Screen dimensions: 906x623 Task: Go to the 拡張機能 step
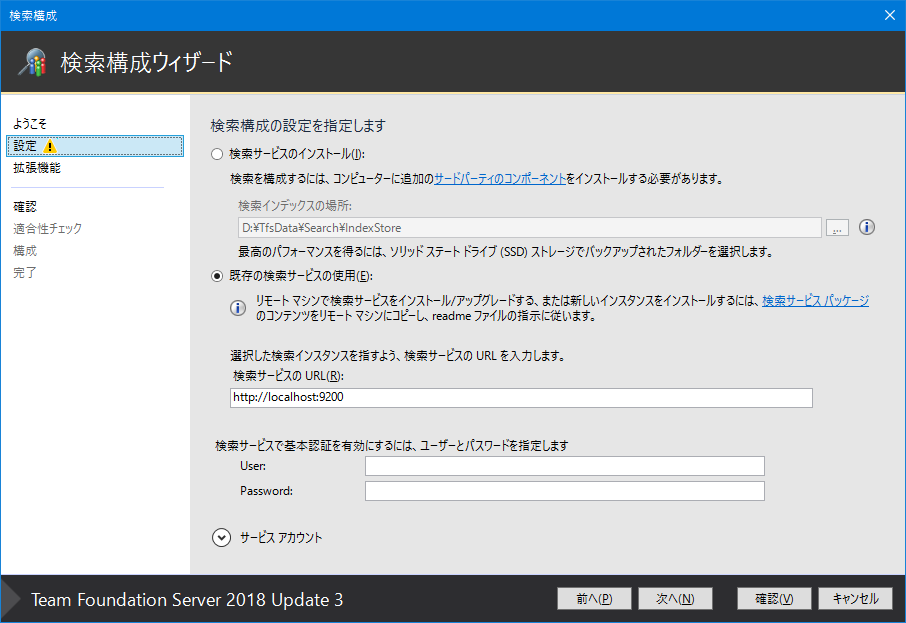(x=37, y=168)
